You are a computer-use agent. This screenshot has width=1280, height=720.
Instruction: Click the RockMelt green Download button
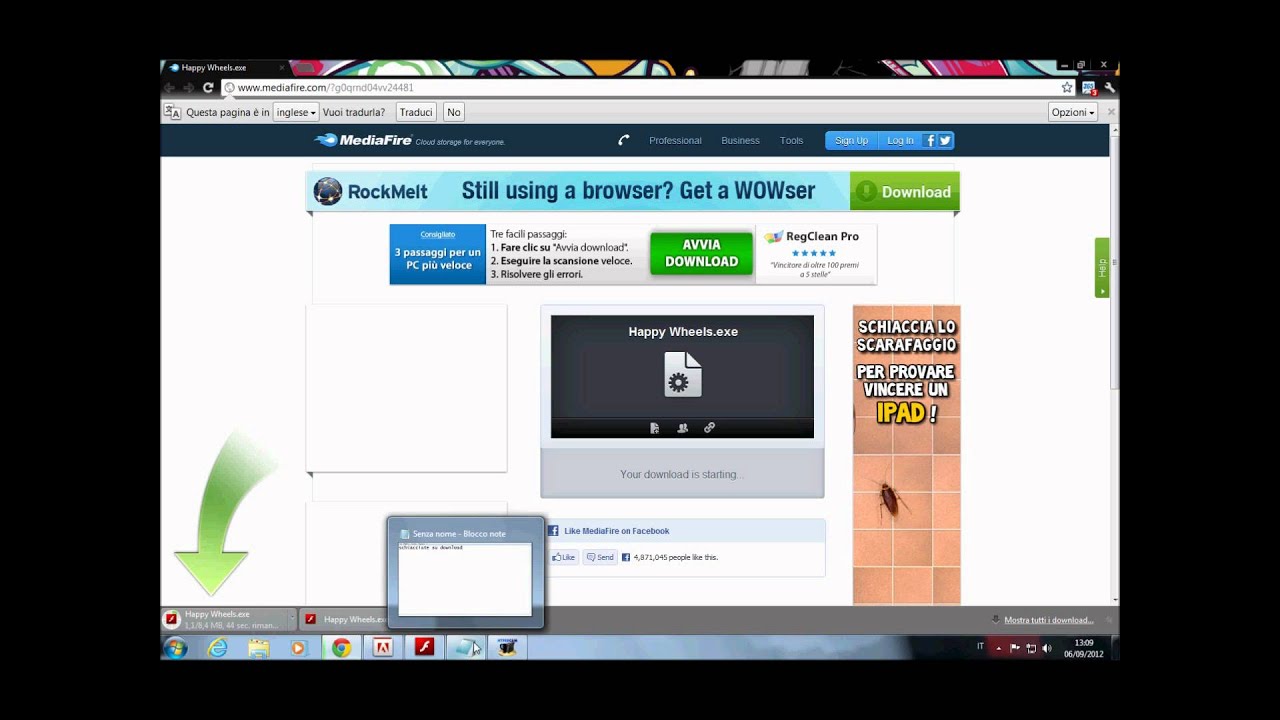(904, 191)
